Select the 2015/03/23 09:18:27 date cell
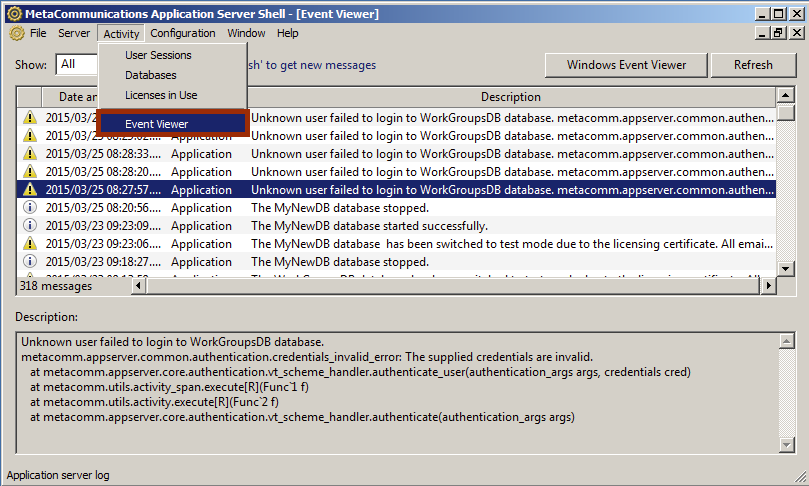809x486 pixels. coord(103,262)
